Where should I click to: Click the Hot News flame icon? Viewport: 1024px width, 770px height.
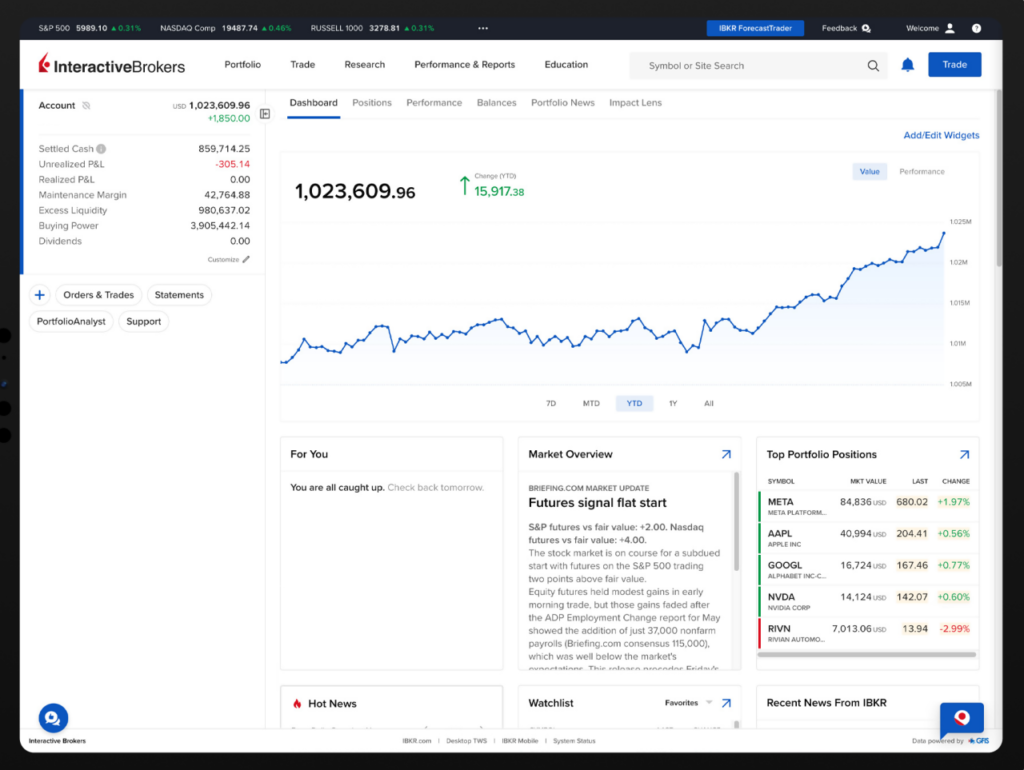(x=297, y=703)
